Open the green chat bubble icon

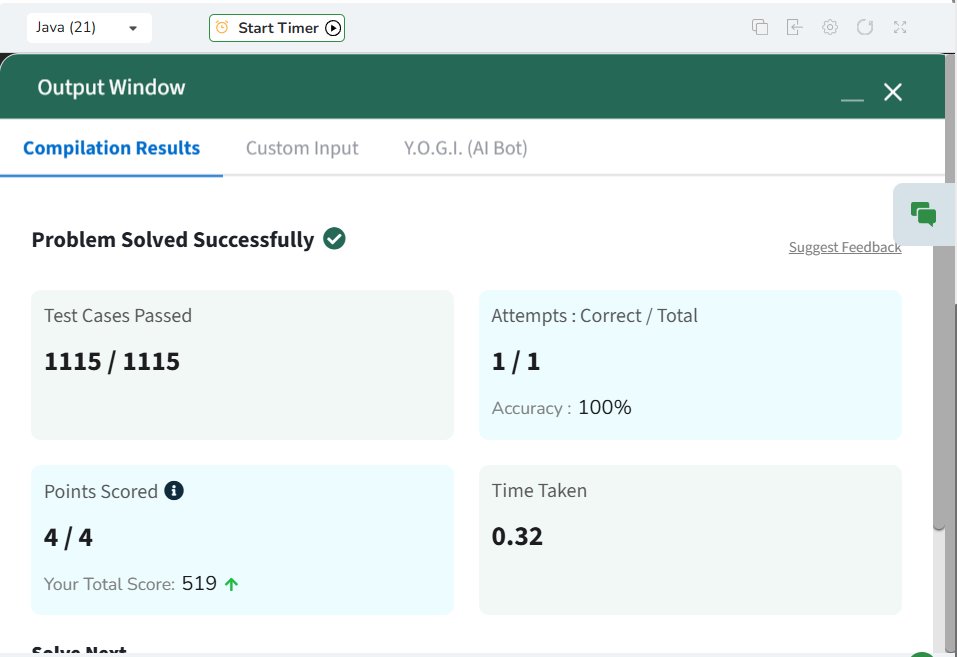(x=923, y=214)
